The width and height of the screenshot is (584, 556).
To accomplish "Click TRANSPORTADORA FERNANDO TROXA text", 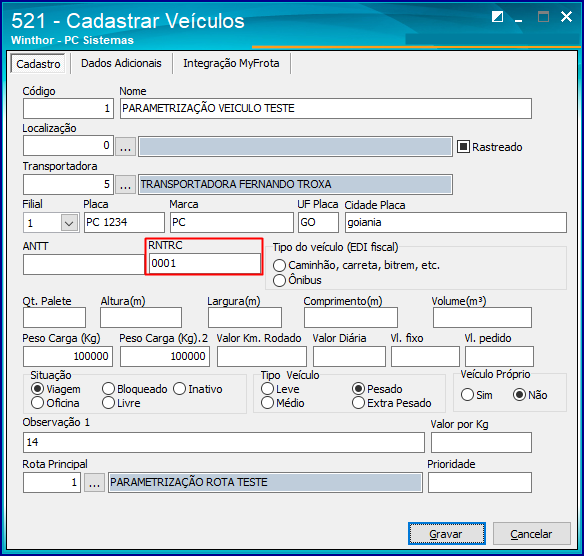I will (236, 184).
